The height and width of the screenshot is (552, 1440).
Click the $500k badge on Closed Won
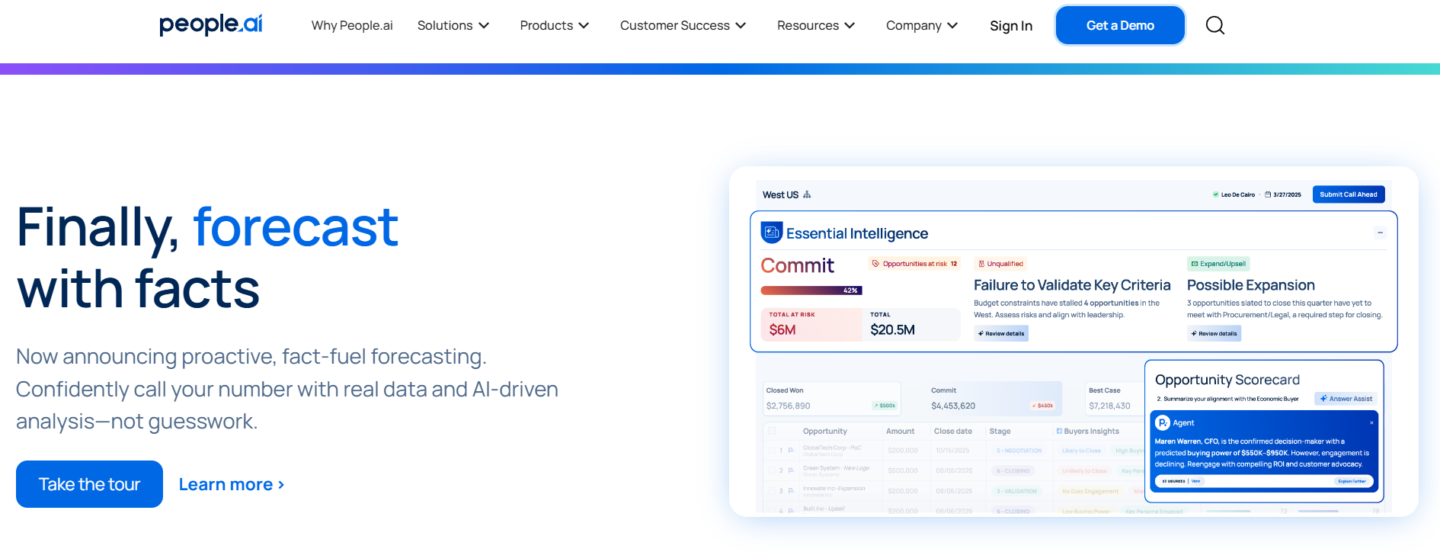[x=883, y=406]
